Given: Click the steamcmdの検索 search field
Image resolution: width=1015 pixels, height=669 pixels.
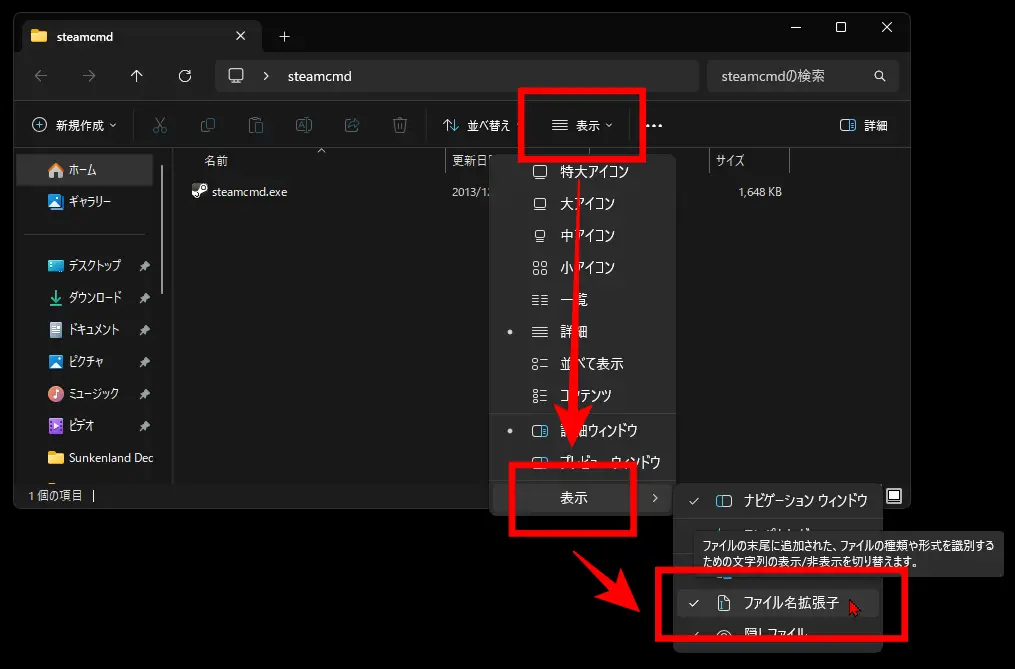Looking at the screenshot, I should pyautogui.click(x=803, y=76).
